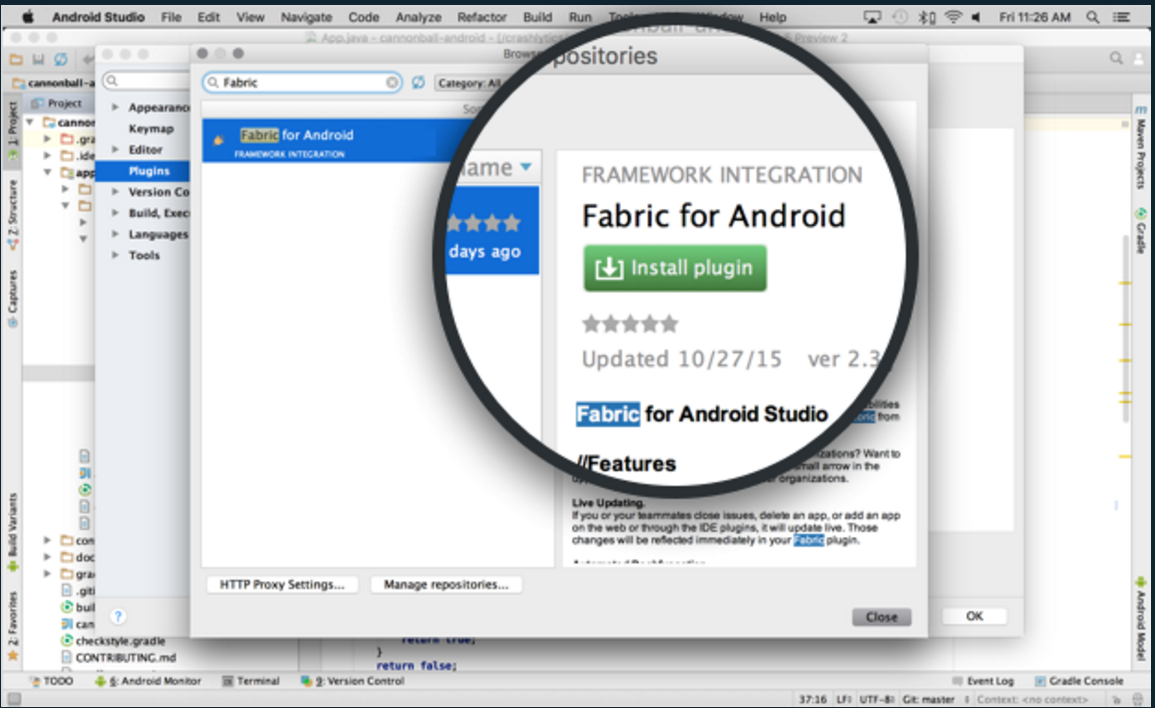
Task: Open the Edit menu
Action: click(x=208, y=17)
